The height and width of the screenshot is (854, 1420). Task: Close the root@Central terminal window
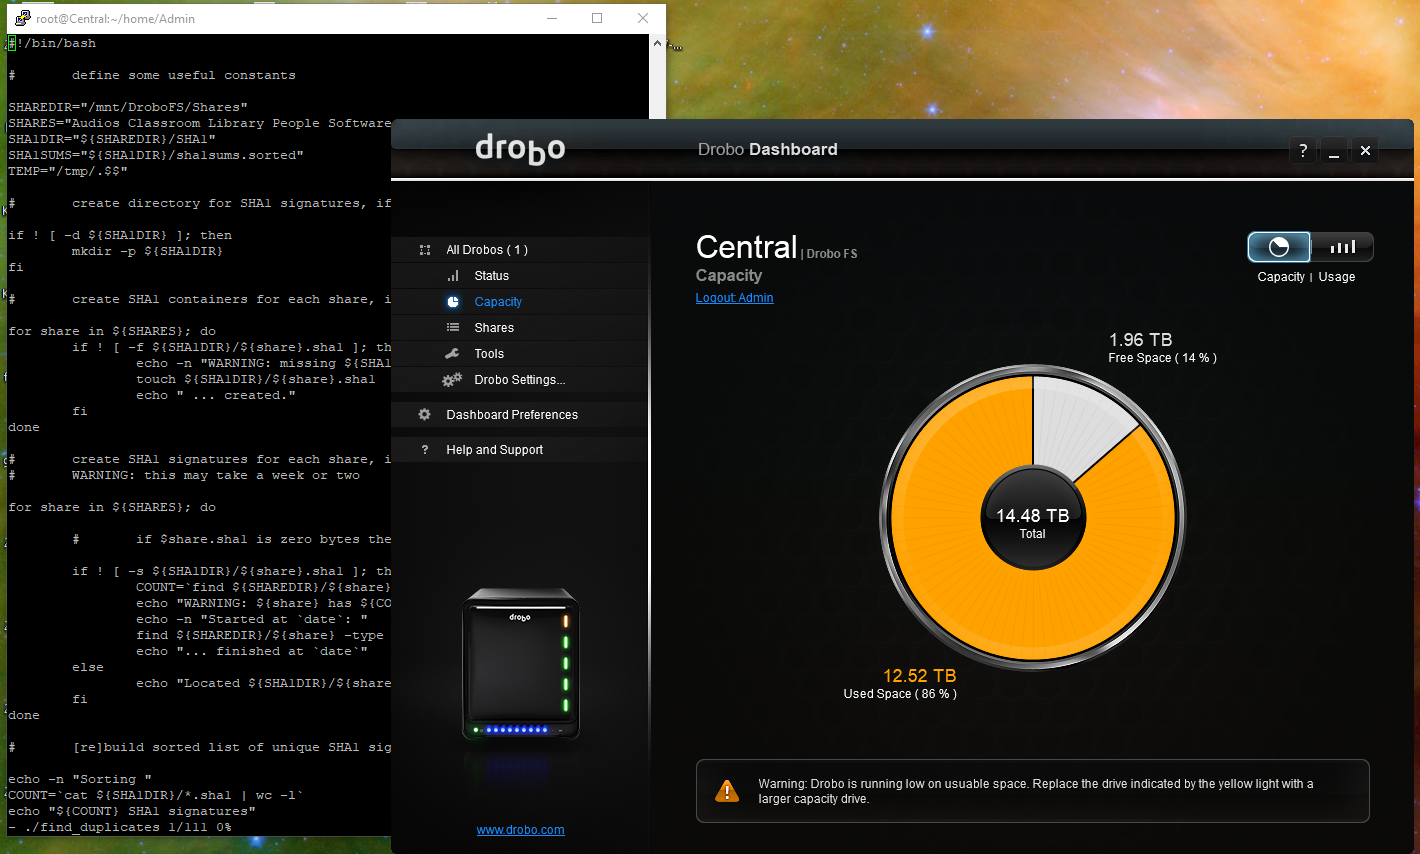pyautogui.click(x=643, y=18)
